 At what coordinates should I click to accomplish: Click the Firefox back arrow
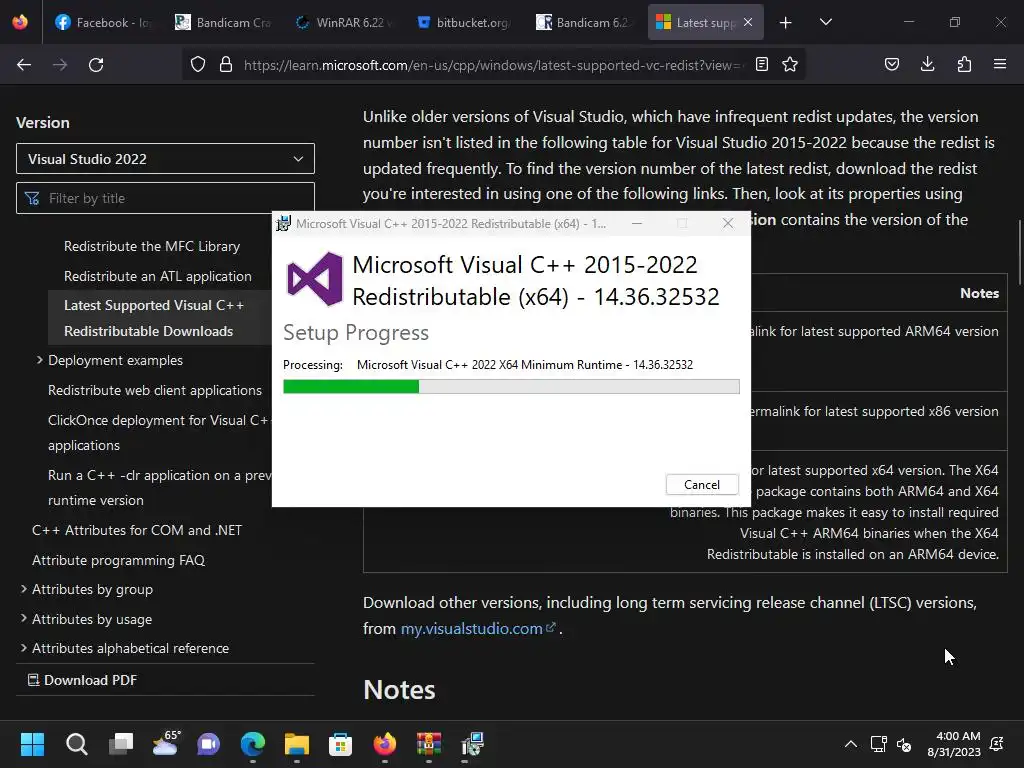click(x=24, y=65)
